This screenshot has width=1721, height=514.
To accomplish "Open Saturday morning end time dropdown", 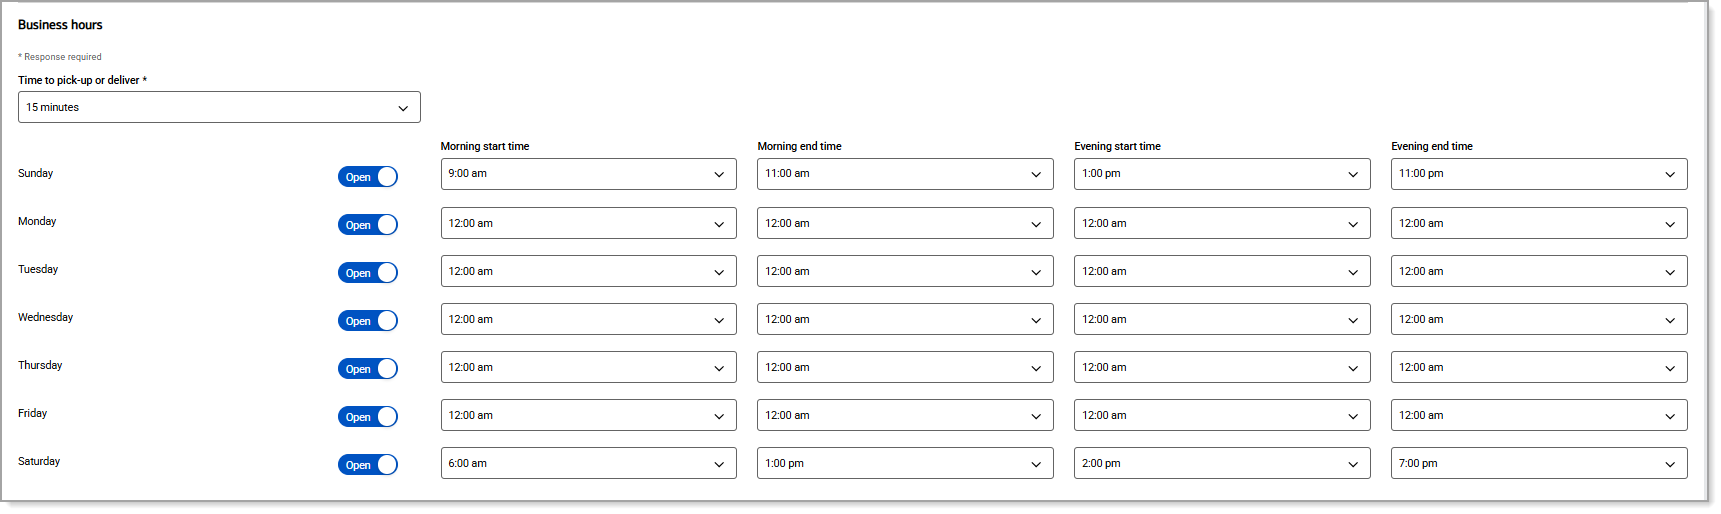I will [905, 463].
